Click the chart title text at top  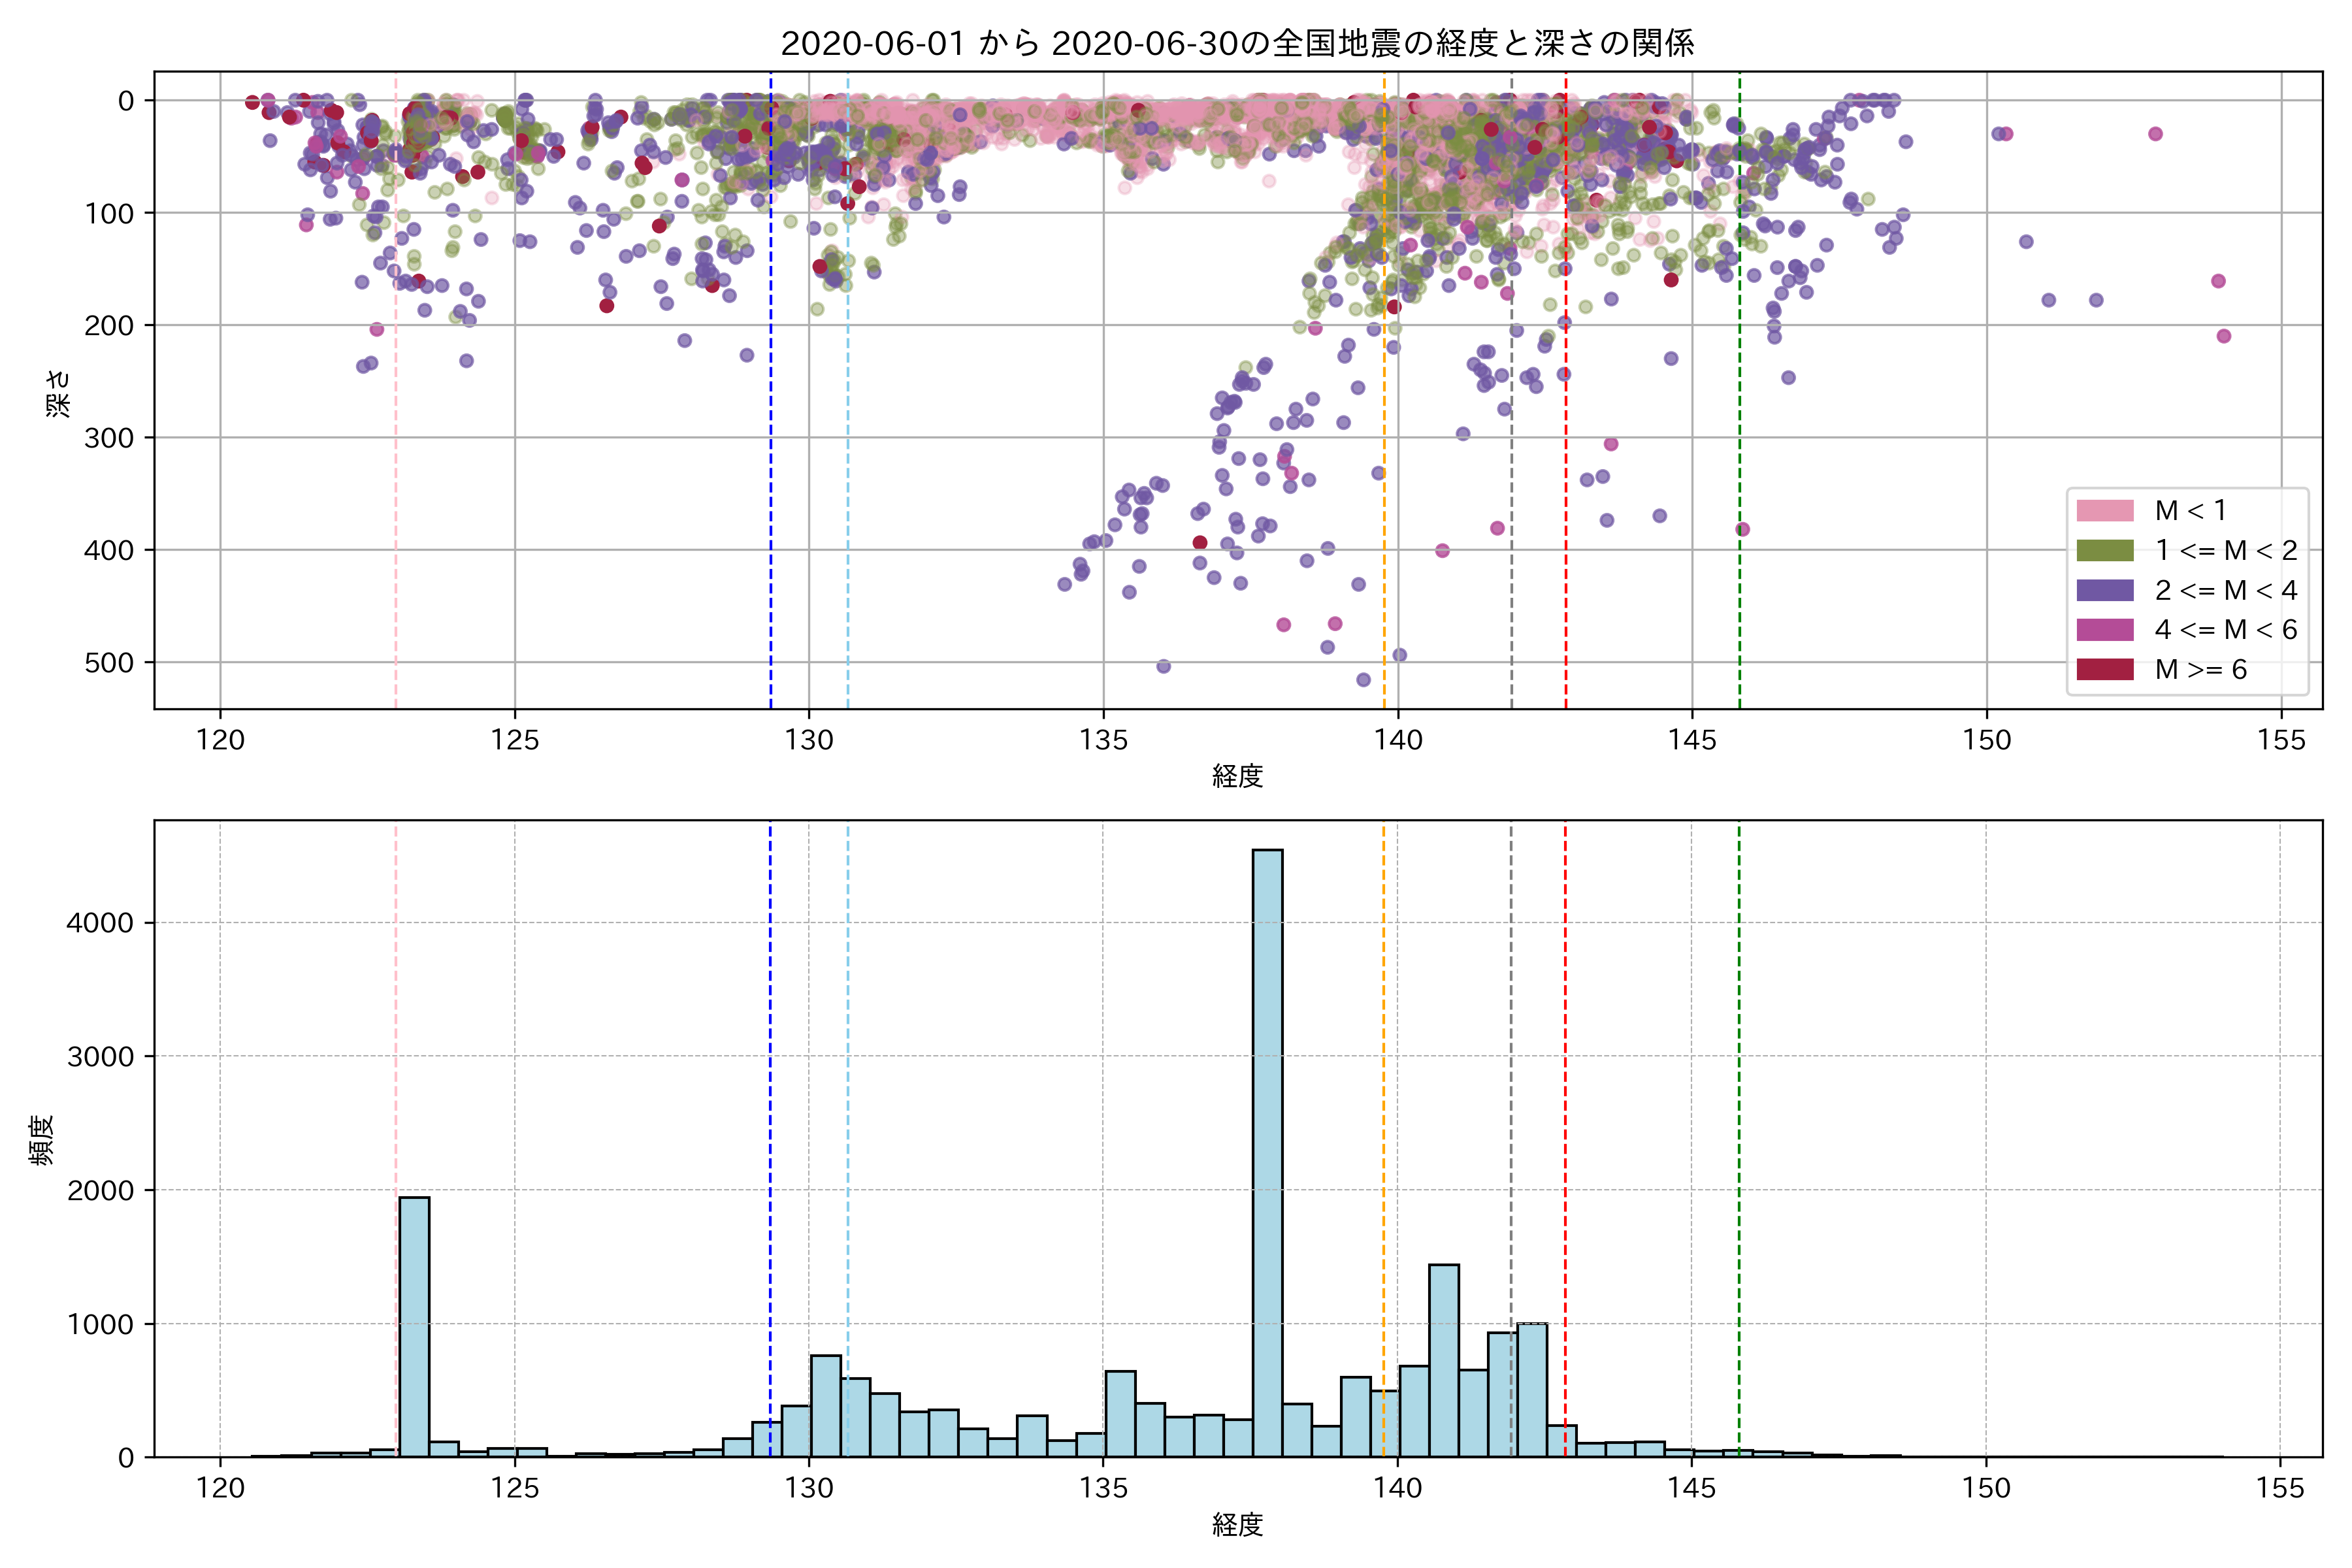[x=1237, y=44]
